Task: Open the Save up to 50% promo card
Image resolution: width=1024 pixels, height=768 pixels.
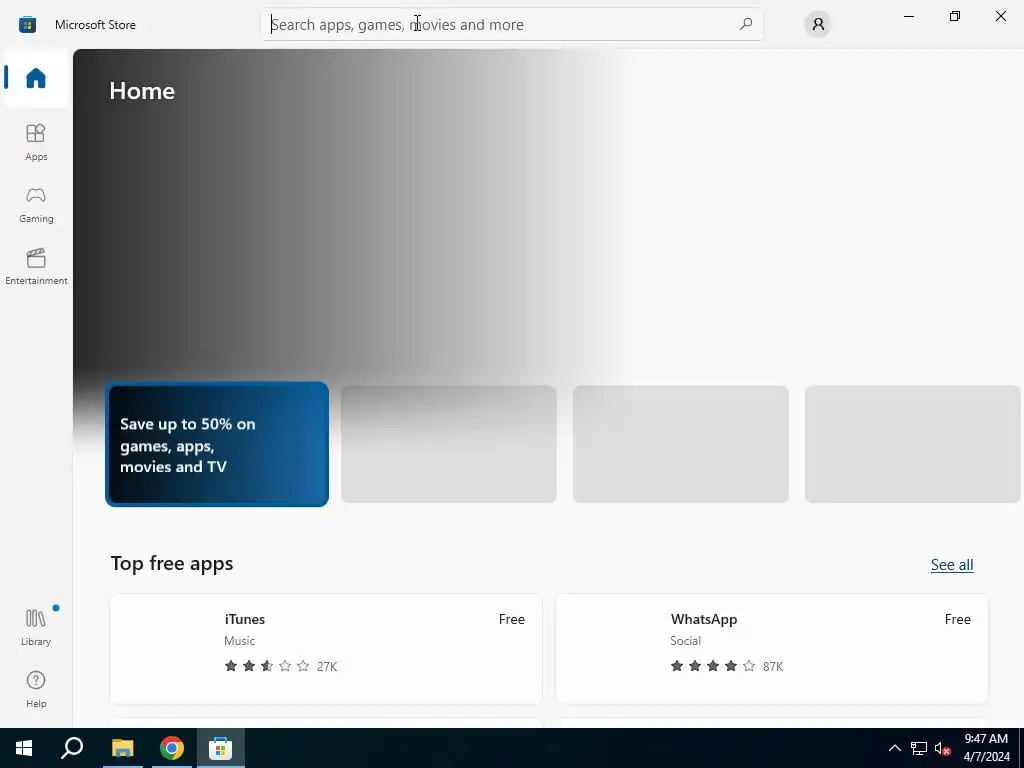Action: coord(217,444)
